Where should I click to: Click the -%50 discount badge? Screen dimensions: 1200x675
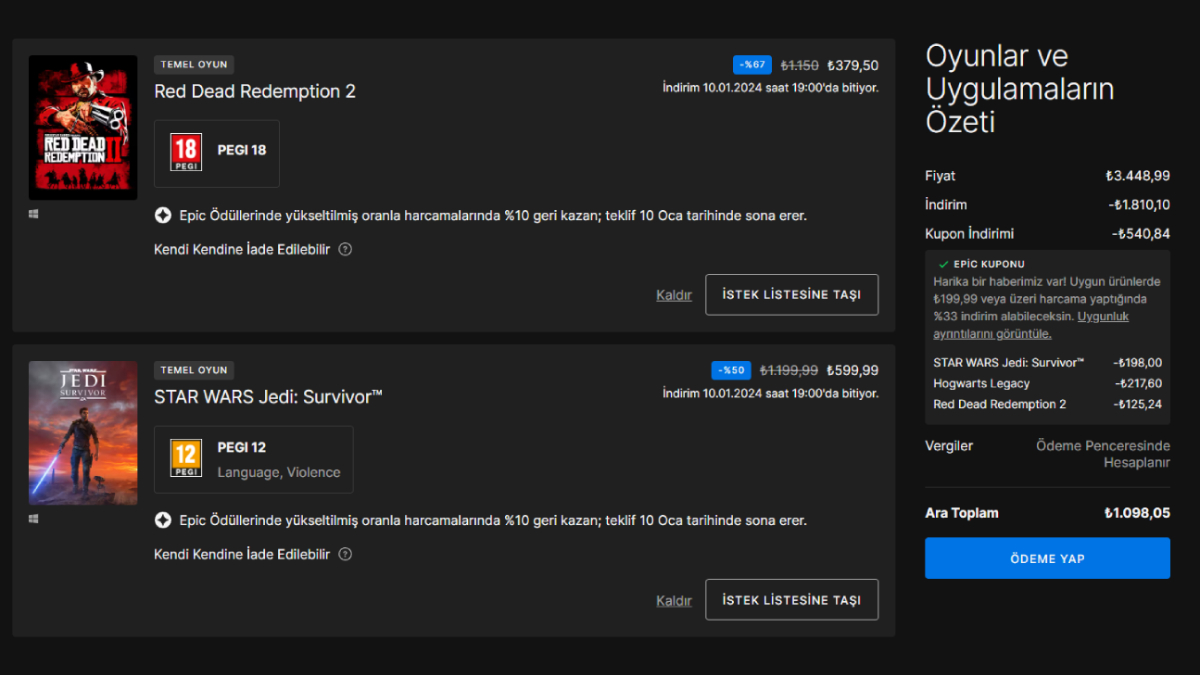click(731, 370)
